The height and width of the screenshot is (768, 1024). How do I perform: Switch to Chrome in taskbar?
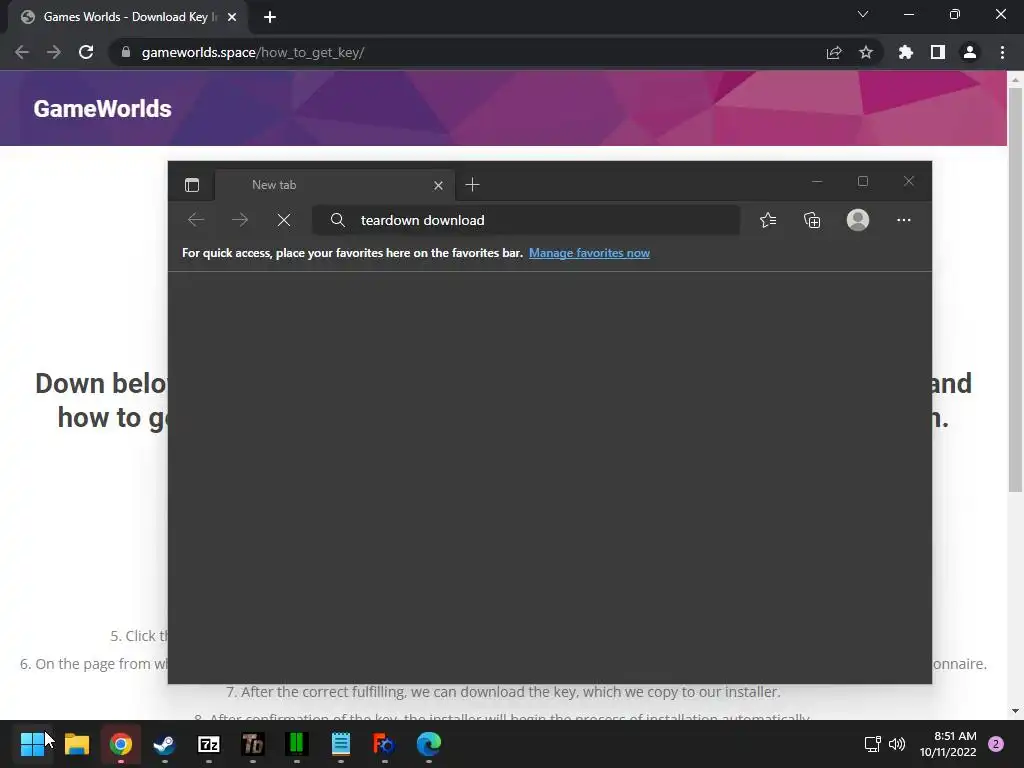point(121,744)
